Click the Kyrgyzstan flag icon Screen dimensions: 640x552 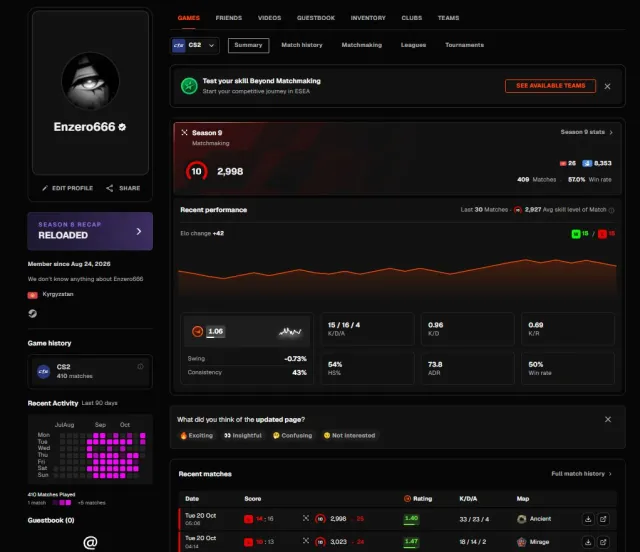point(33,295)
